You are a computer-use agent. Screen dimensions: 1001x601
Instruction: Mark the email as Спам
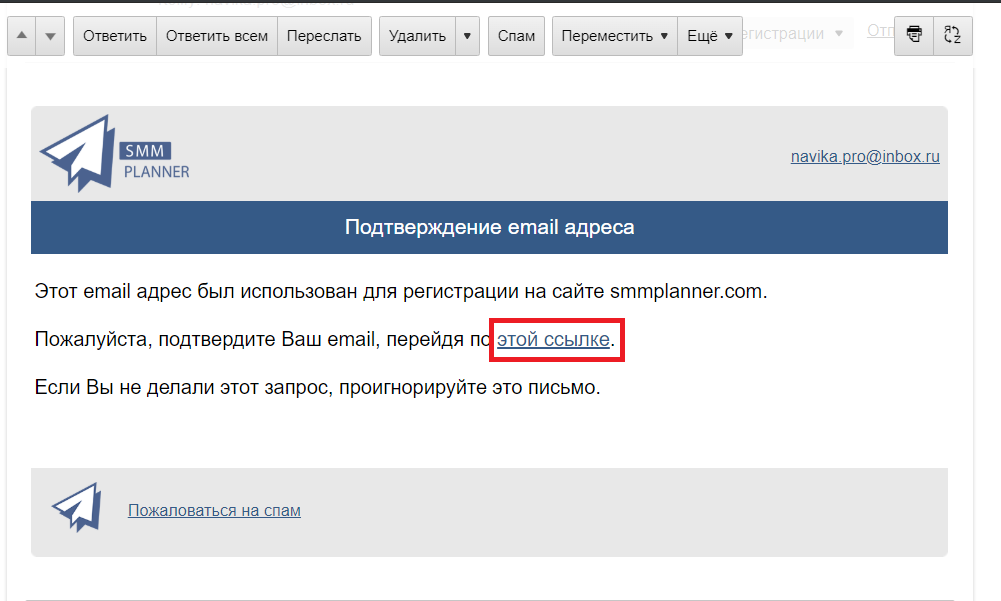click(516, 36)
